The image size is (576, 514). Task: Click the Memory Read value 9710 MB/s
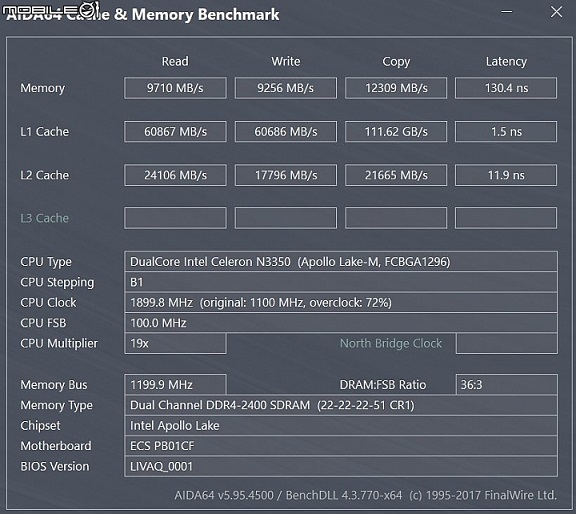[175, 88]
